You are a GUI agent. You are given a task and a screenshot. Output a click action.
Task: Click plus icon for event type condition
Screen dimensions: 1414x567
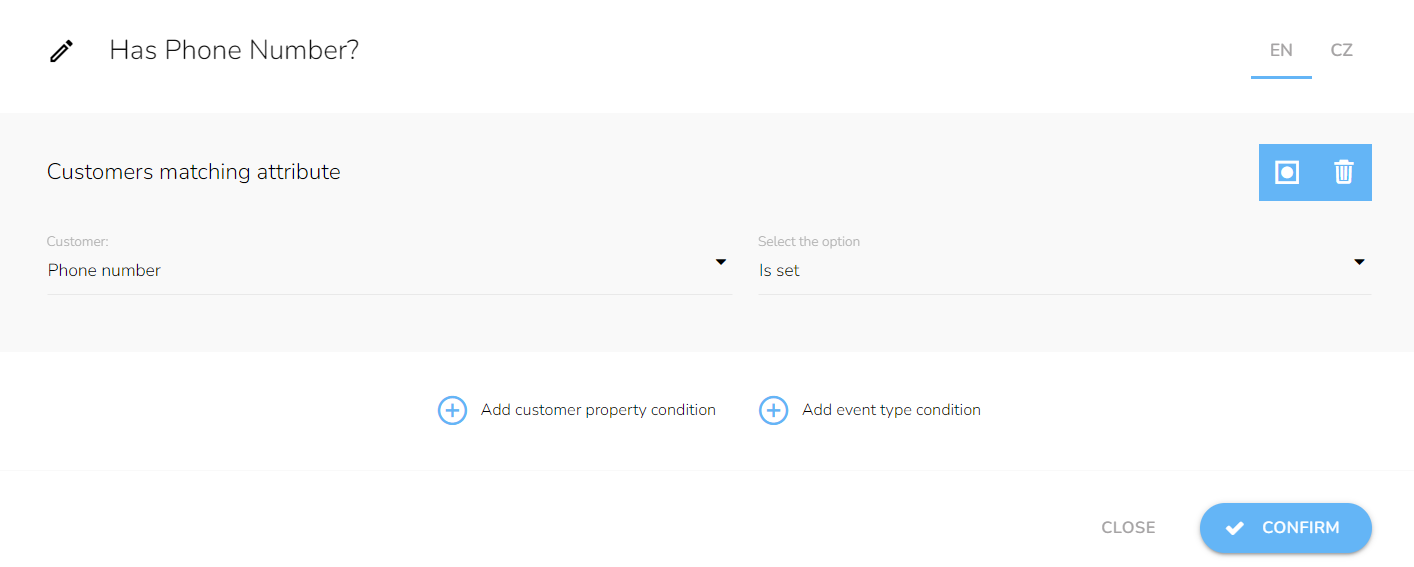tap(773, 410)
